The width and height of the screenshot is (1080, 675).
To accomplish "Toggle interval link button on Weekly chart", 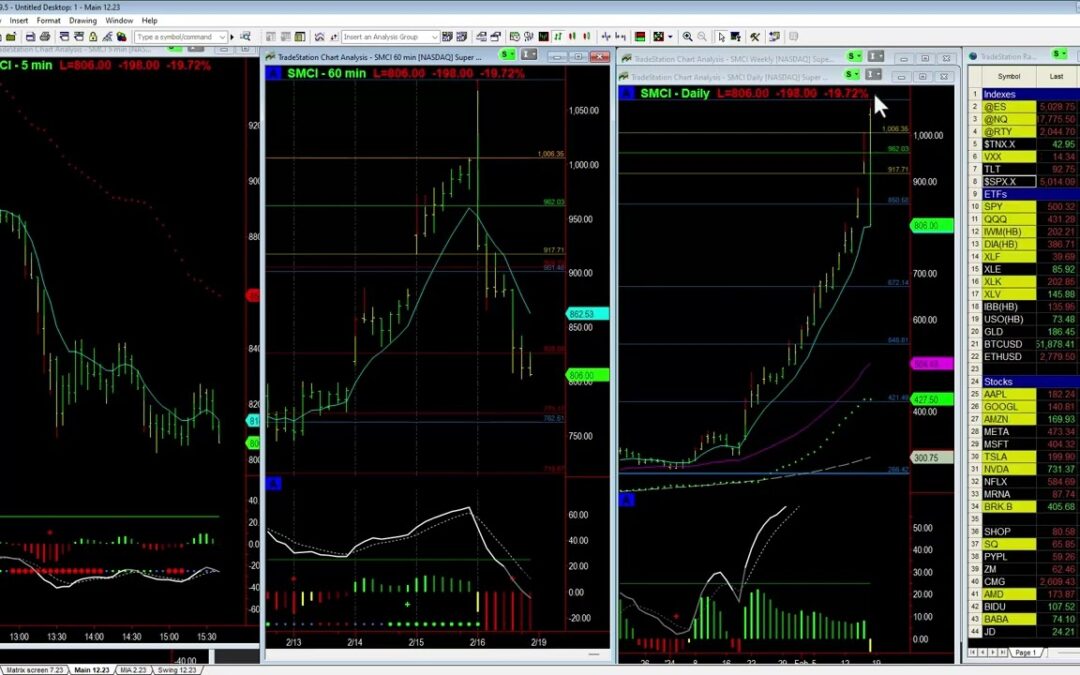I will pos(876,56).
